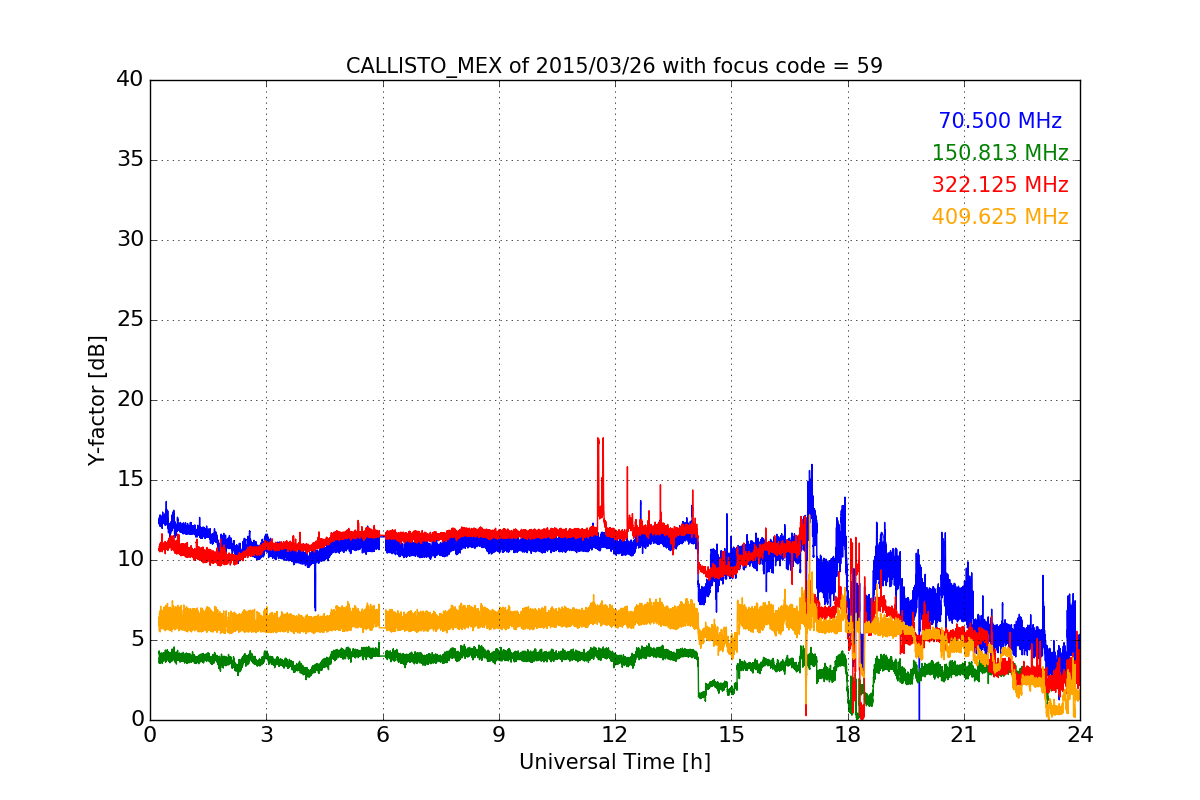Click the x-axis tick label 24
The image size is (1200, 800).
(1080, 734)
